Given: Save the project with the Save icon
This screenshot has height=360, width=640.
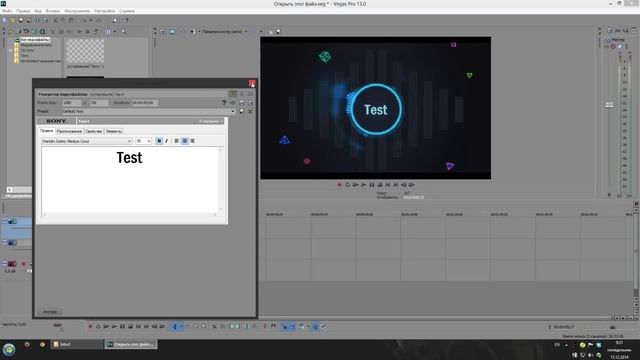Looking at the screenshot, I should coord(21,20).
